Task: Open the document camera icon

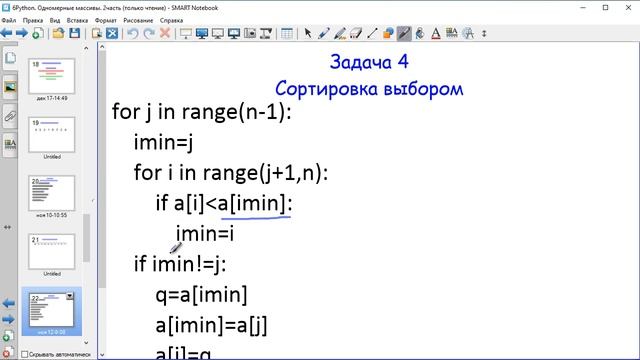Action: point(266,33)
